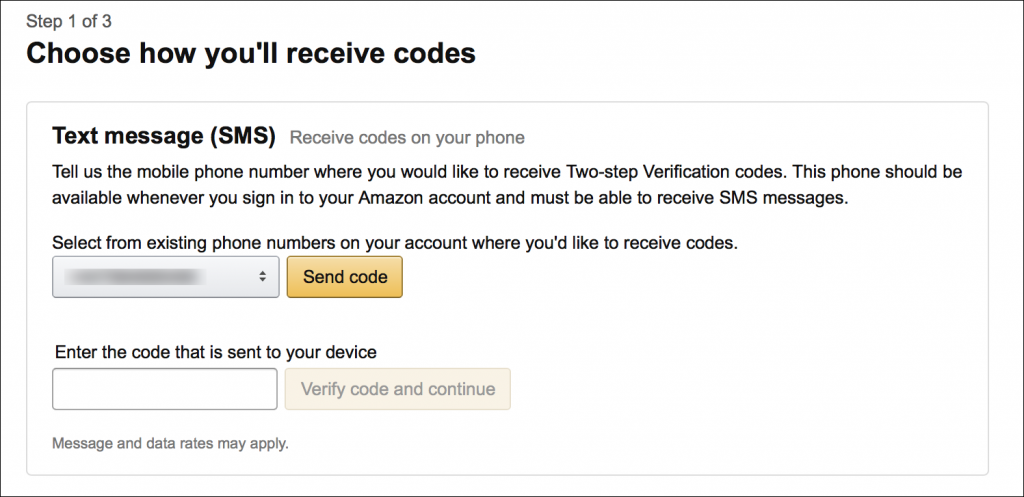Image resolution: width=1024 pixels, height=497 pixels.
Task: Click the Step 1 of 3 indicator
Action: tap(69, 22)
